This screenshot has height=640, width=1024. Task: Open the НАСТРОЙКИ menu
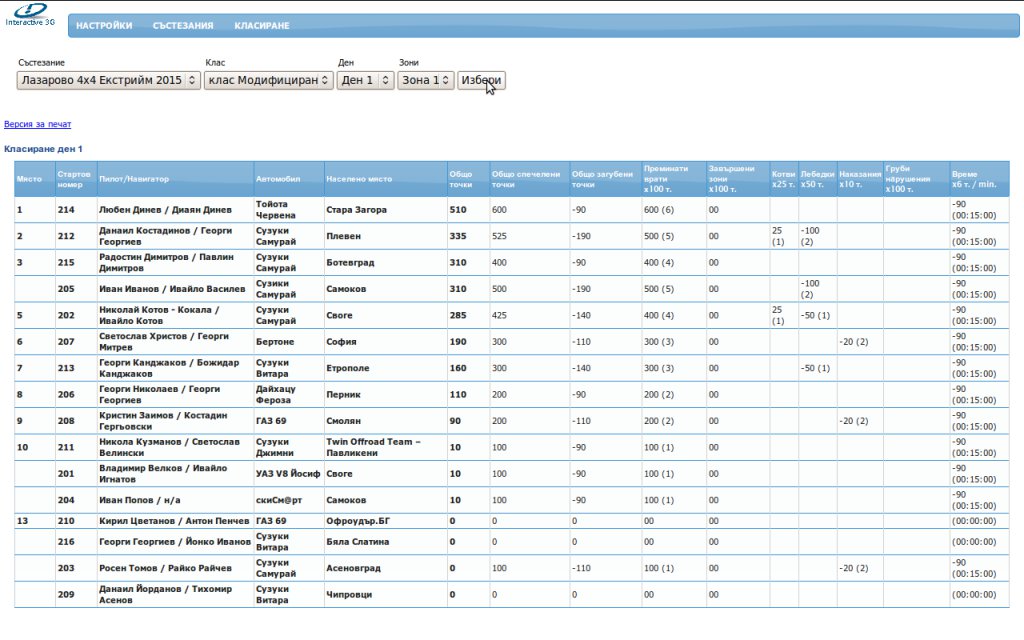pyautogui.click(x=104, y=26)
